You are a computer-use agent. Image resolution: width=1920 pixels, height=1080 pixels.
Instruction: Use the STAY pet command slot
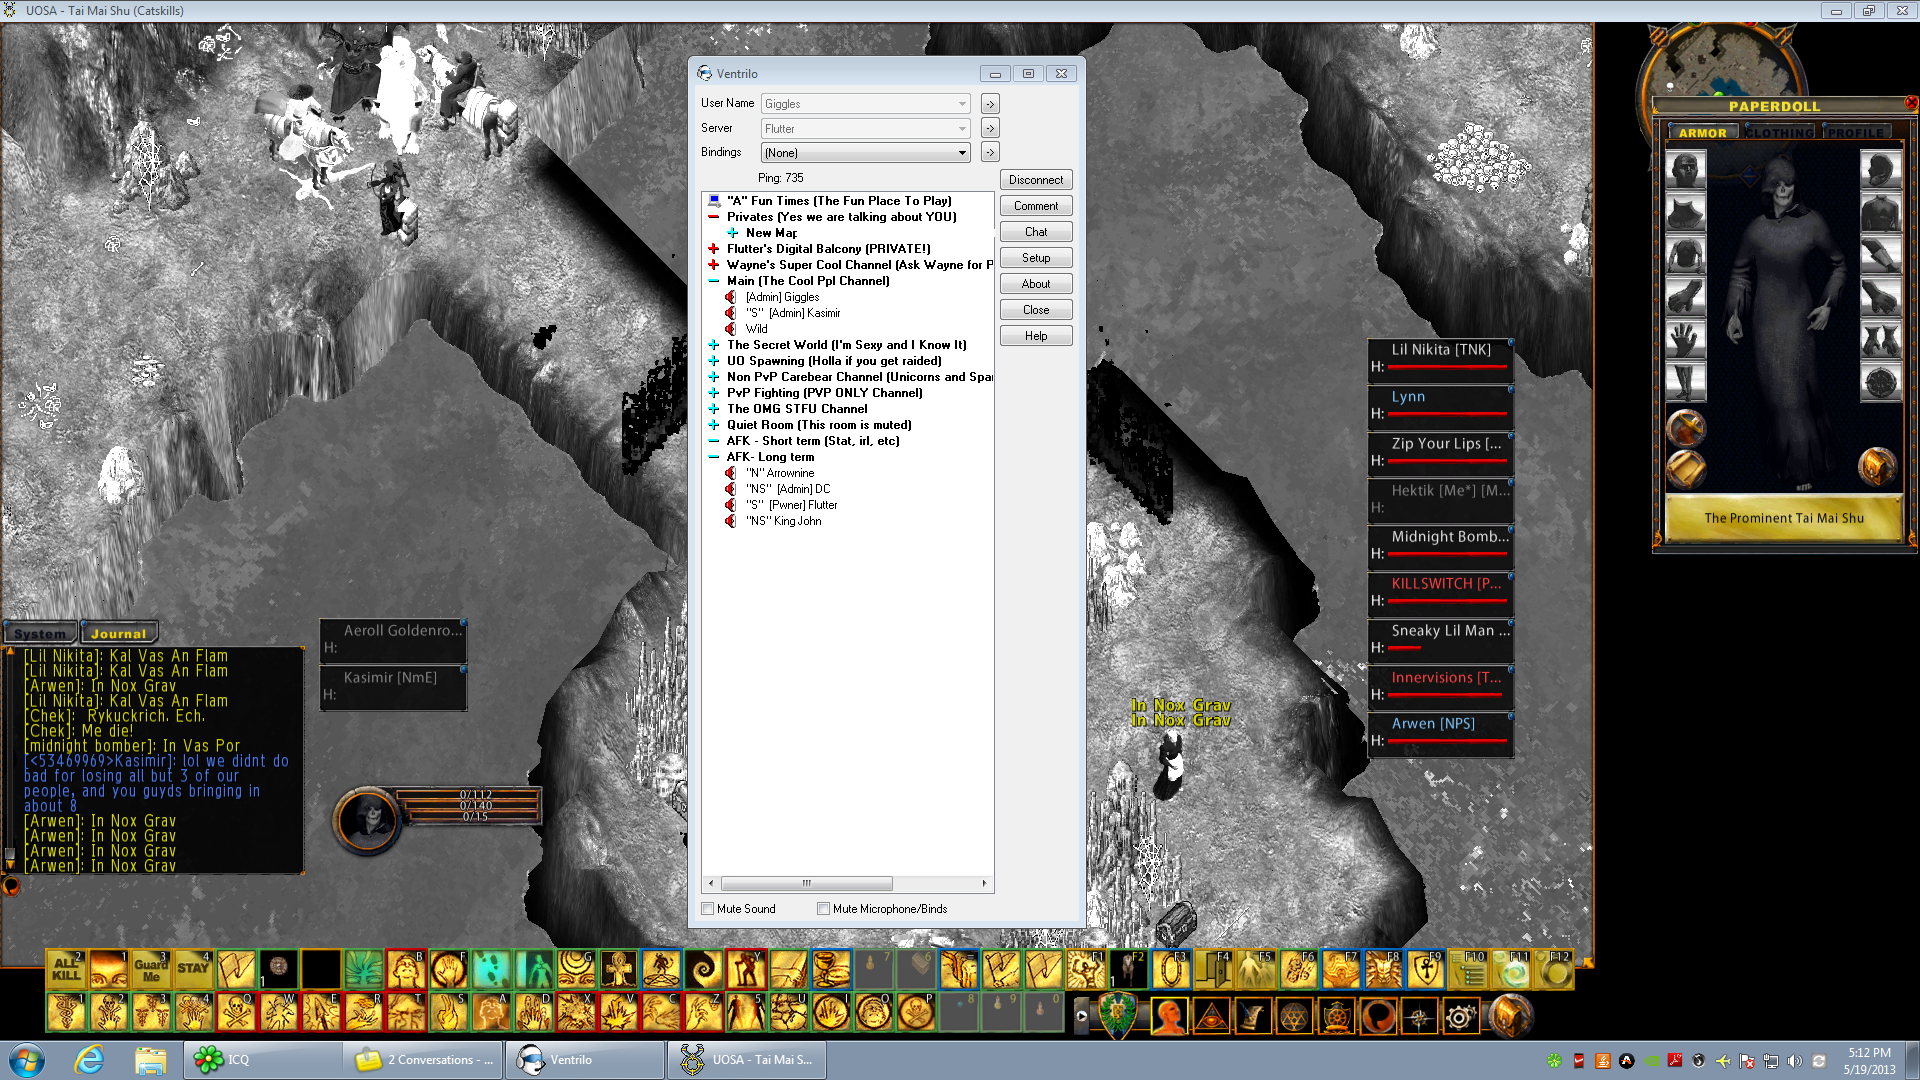(x=193, y=970)
